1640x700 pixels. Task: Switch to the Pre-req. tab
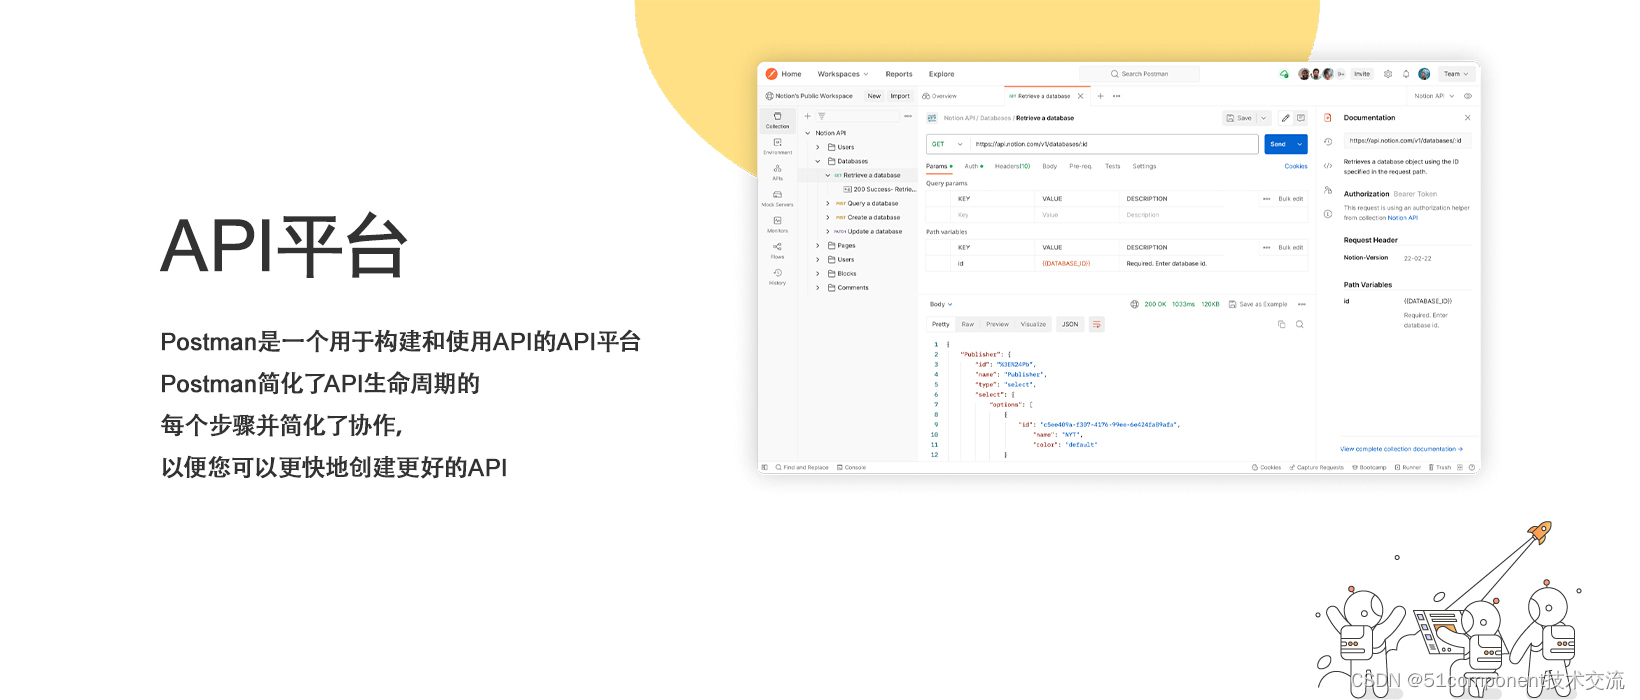[x=1080, y=166]
